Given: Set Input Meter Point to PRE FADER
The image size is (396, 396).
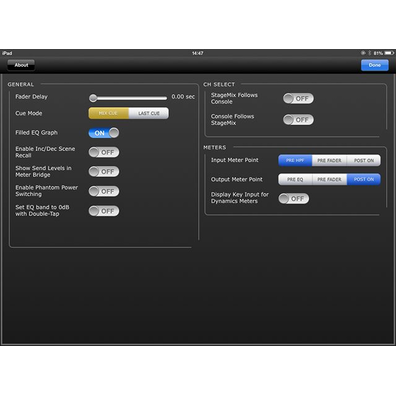Looking at the screenshot, I should [329, 160].
